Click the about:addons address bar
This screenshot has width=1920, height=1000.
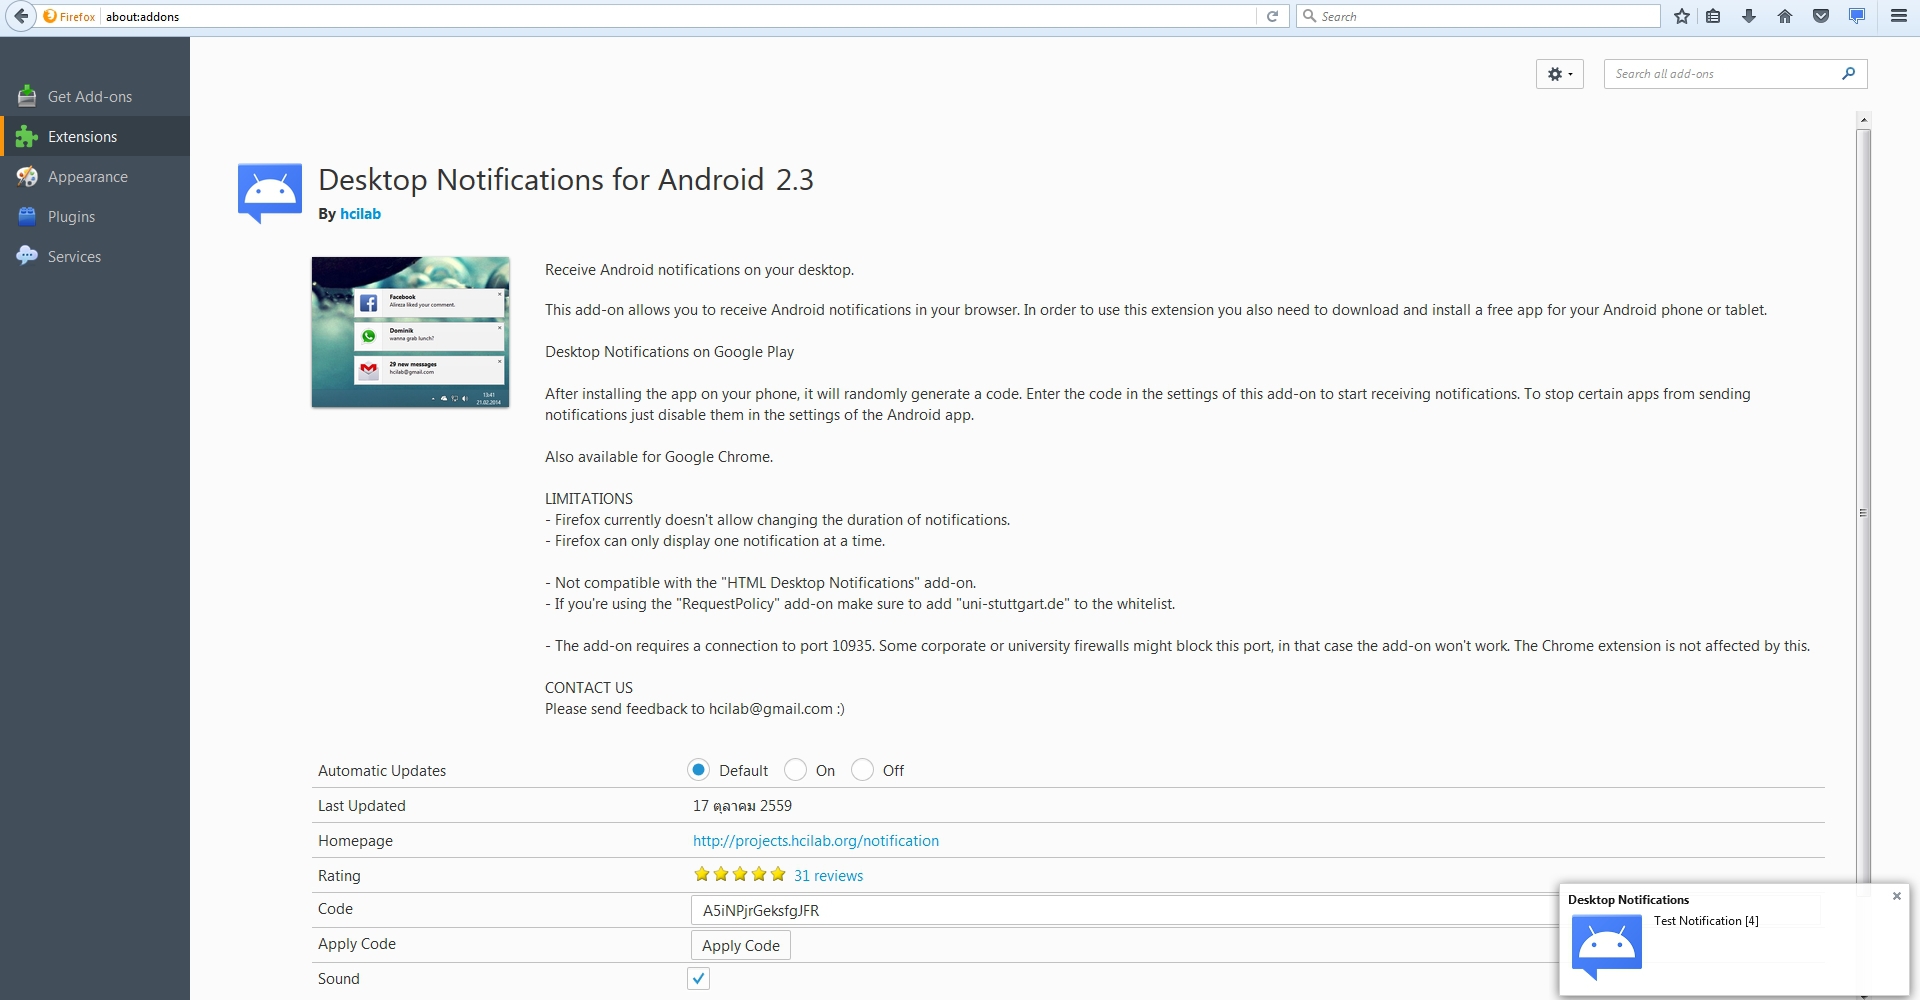pyautogui.click(x=680, y=16)
